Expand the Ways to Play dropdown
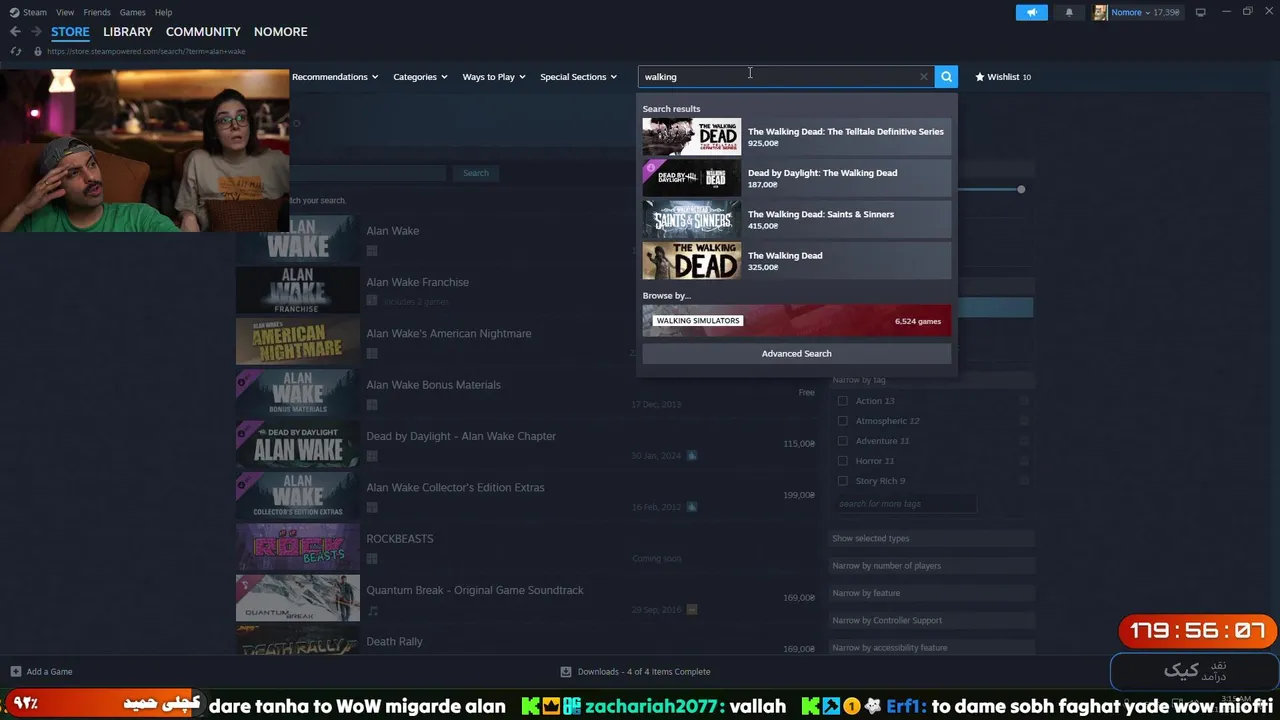 (494, 77)
